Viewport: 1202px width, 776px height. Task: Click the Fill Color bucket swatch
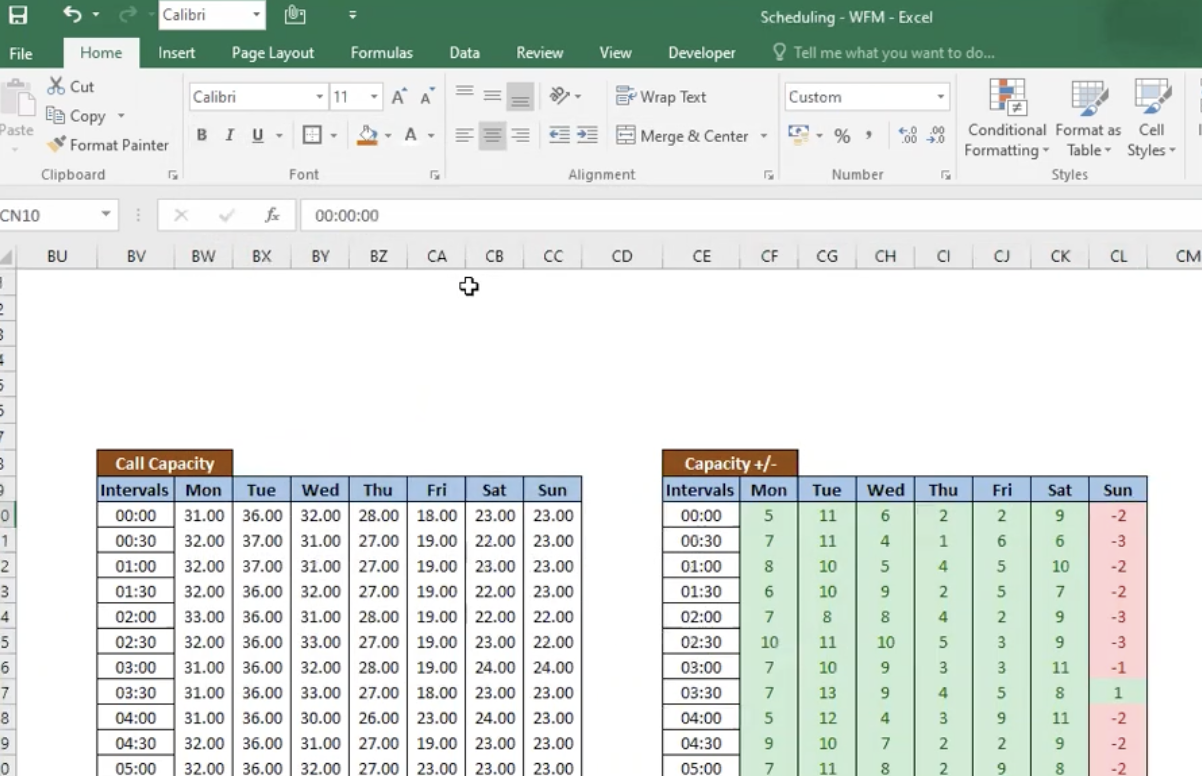[368, 135]
